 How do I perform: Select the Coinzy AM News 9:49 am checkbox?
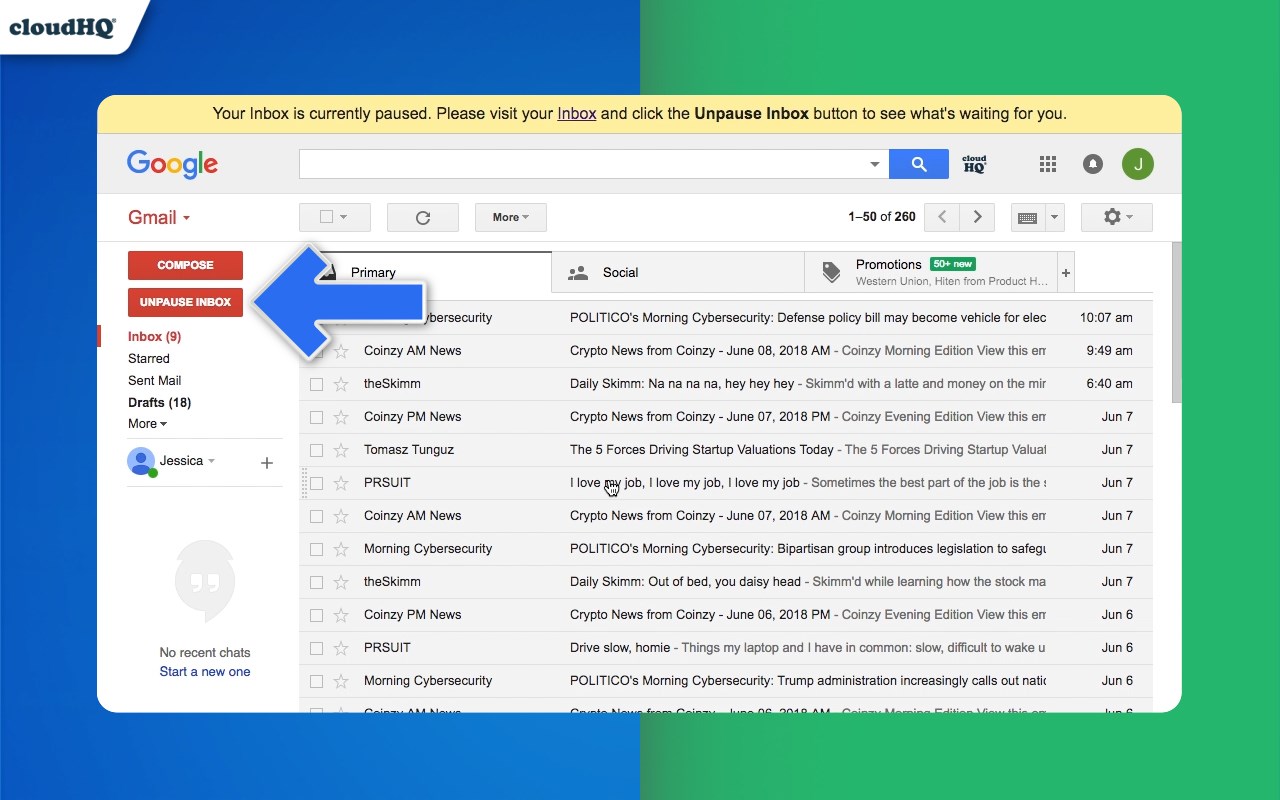coord(316,351)
